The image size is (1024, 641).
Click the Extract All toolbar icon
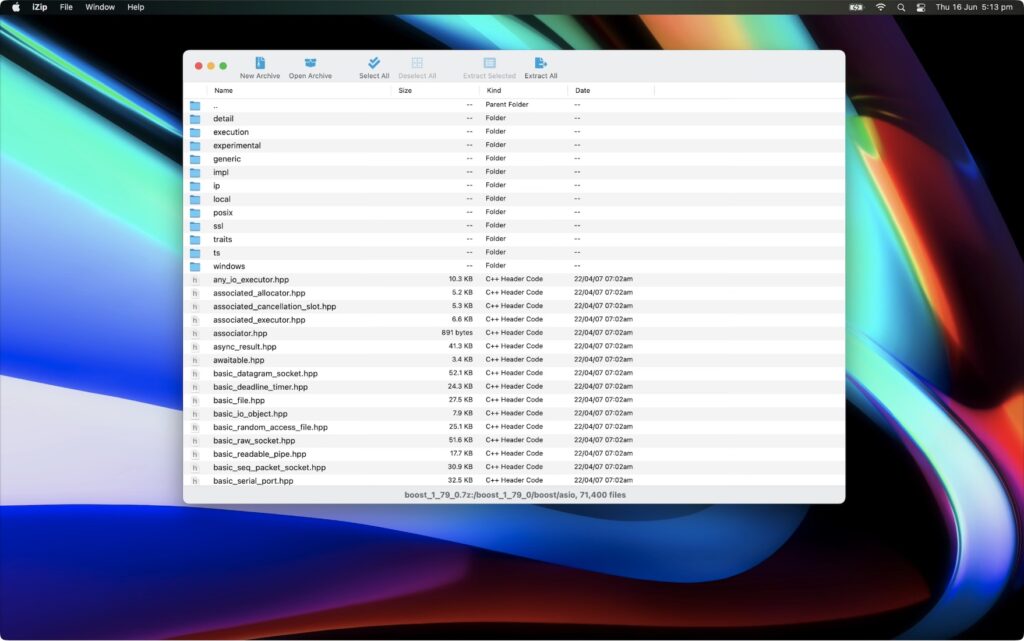pos(540,62)
